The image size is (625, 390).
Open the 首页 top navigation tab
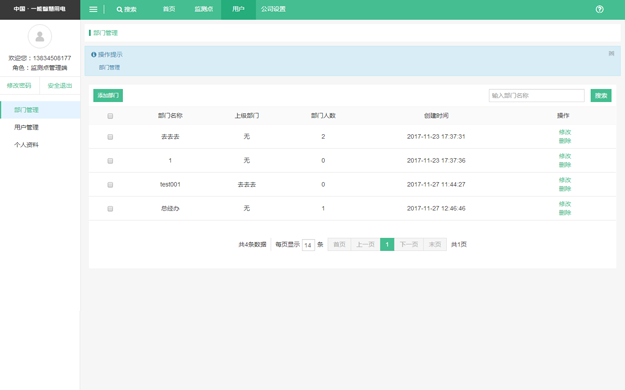pos(169,9)
